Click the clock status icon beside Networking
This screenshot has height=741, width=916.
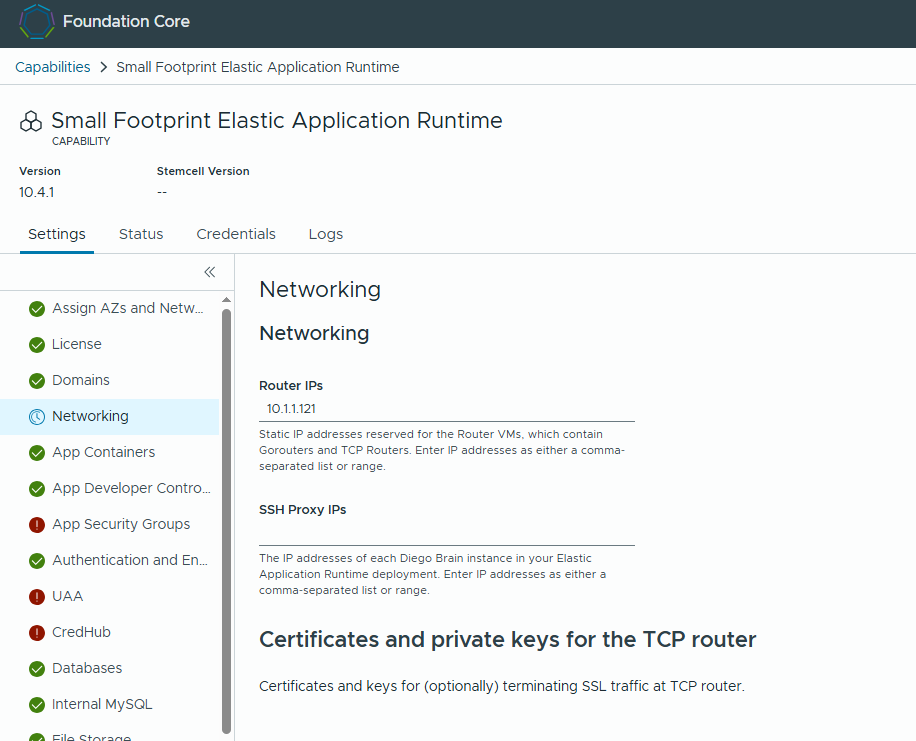(37, 417)
